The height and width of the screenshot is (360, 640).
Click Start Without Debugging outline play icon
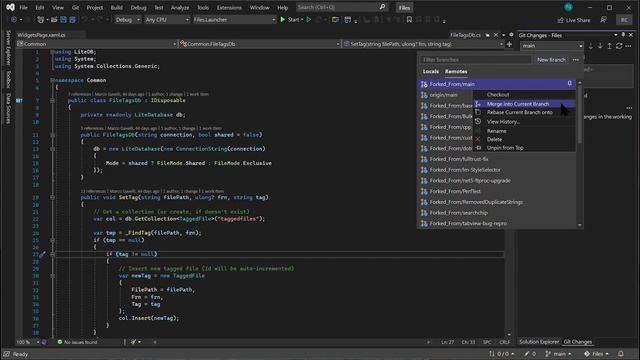(309, 19)
